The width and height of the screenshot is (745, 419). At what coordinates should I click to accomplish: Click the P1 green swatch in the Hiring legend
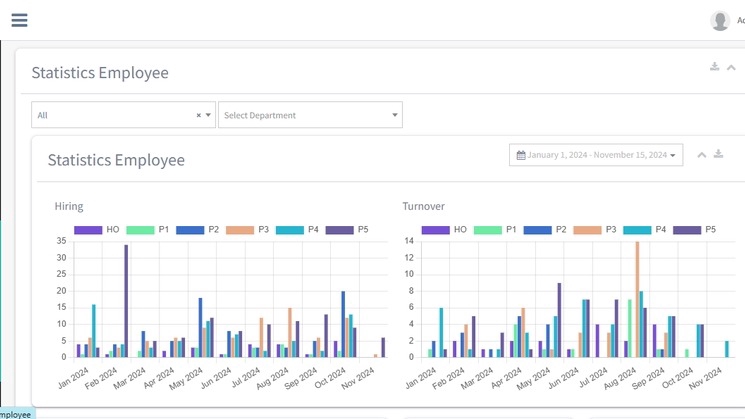(140, 229)
